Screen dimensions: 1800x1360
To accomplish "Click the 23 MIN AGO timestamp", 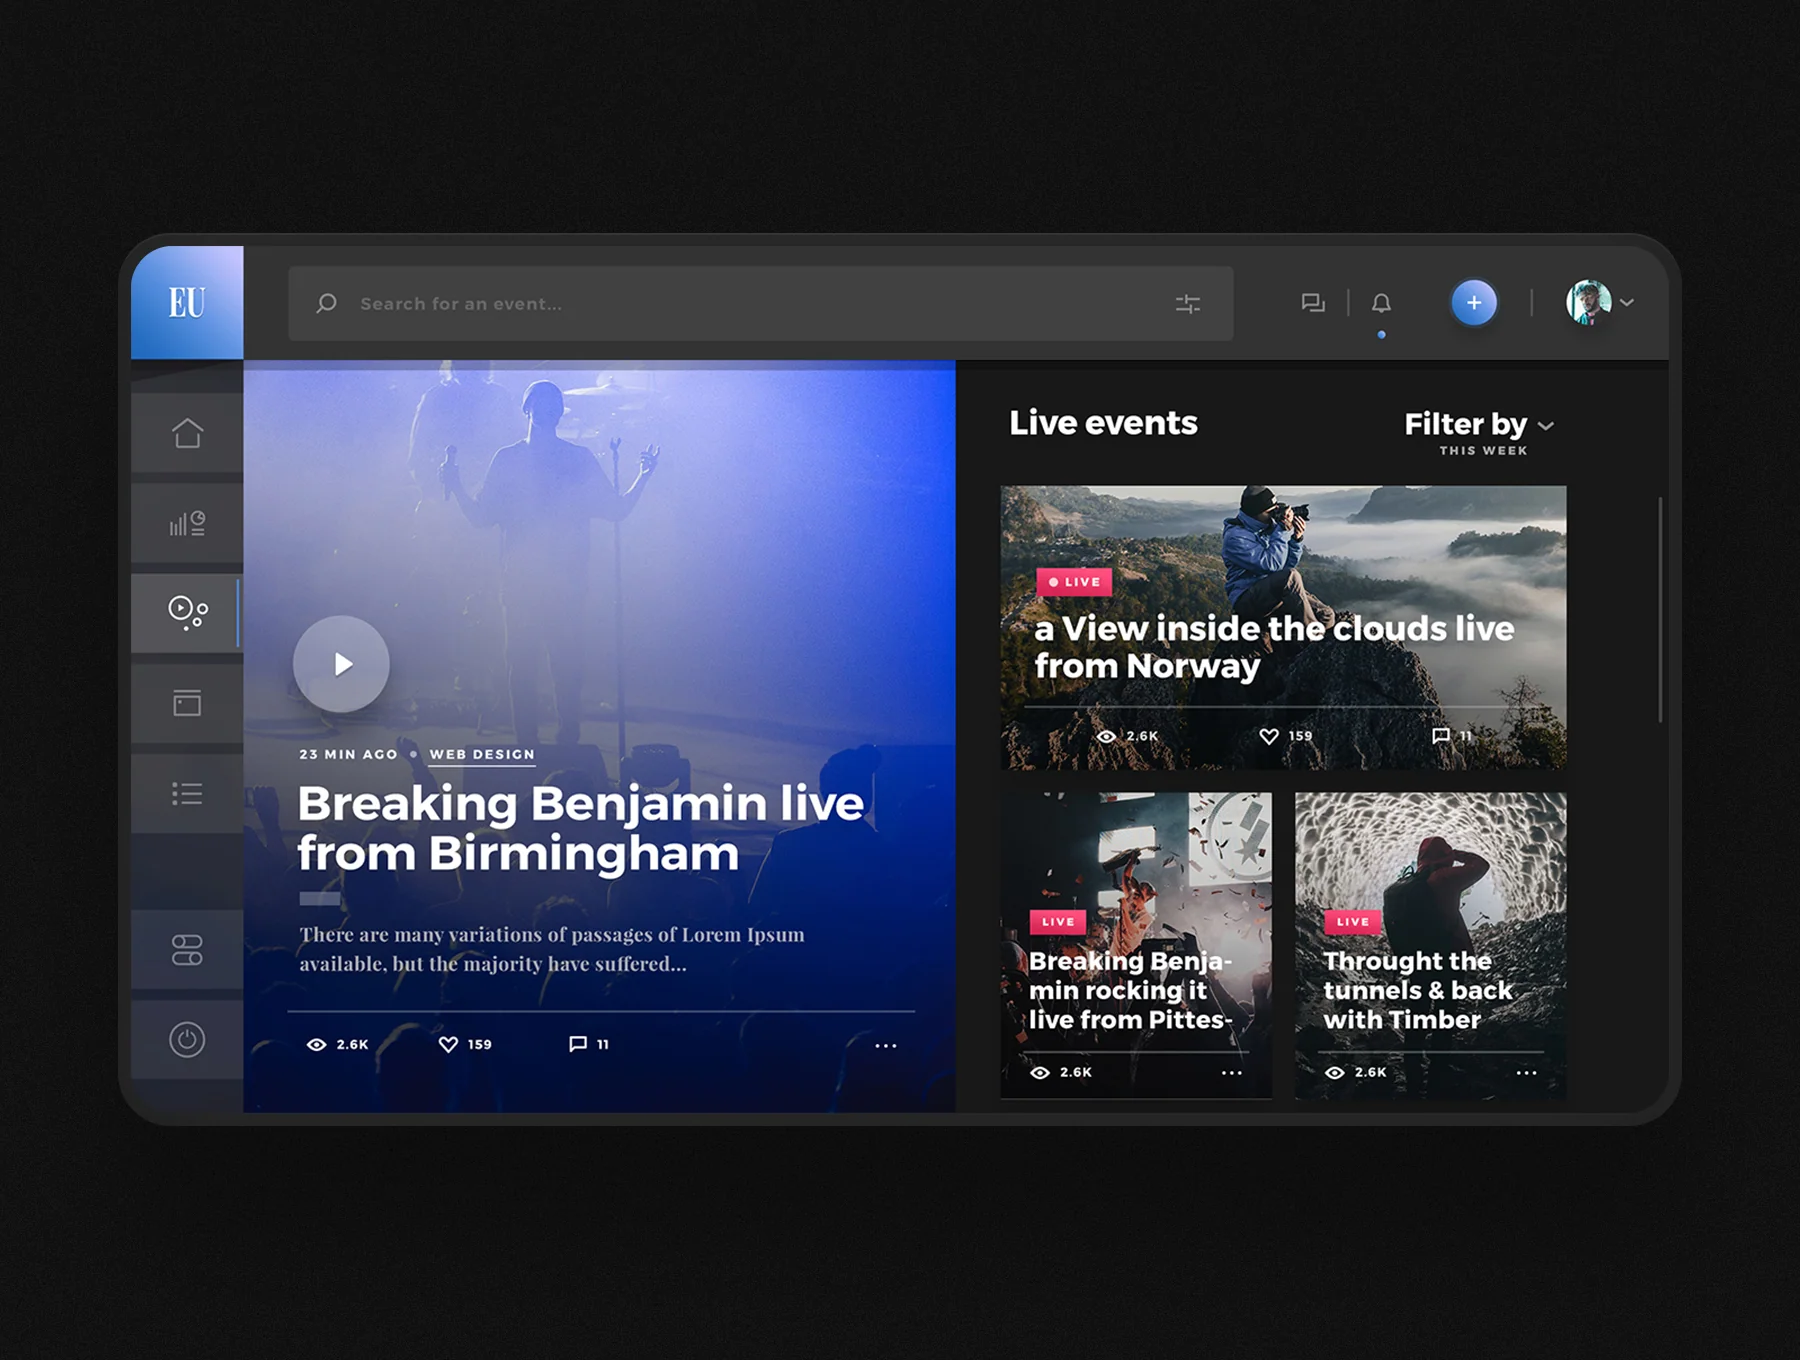I will pos(348,755).
